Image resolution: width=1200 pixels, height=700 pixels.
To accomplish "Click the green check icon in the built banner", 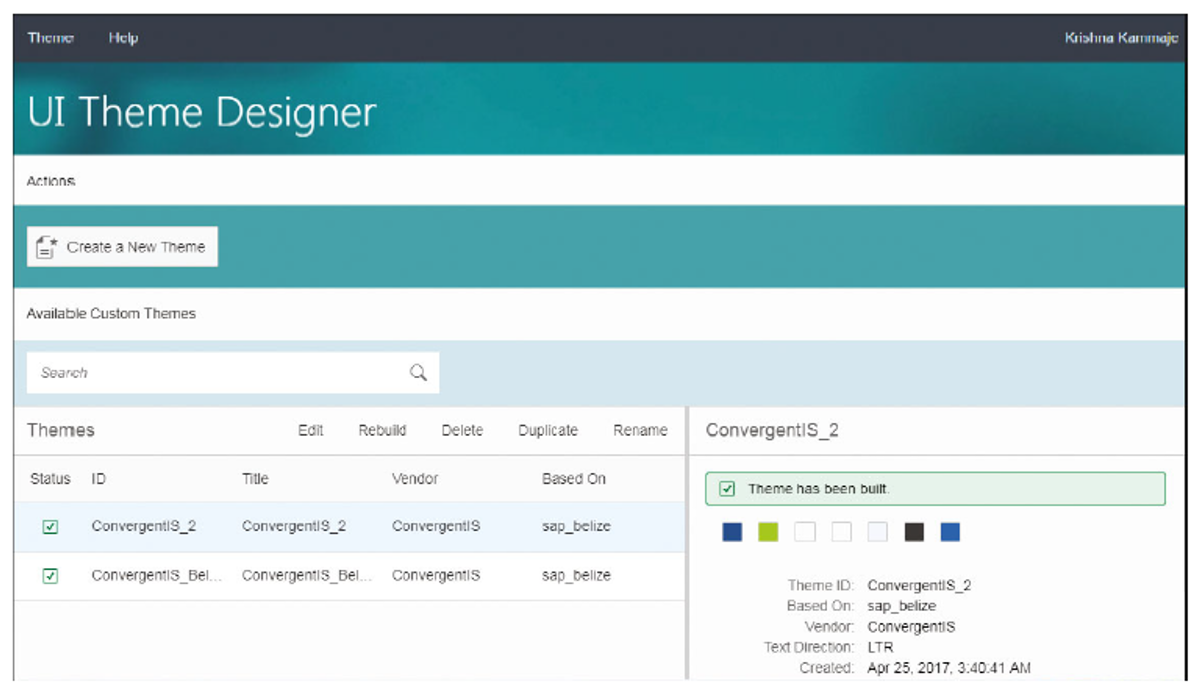I will click(728, 490).
